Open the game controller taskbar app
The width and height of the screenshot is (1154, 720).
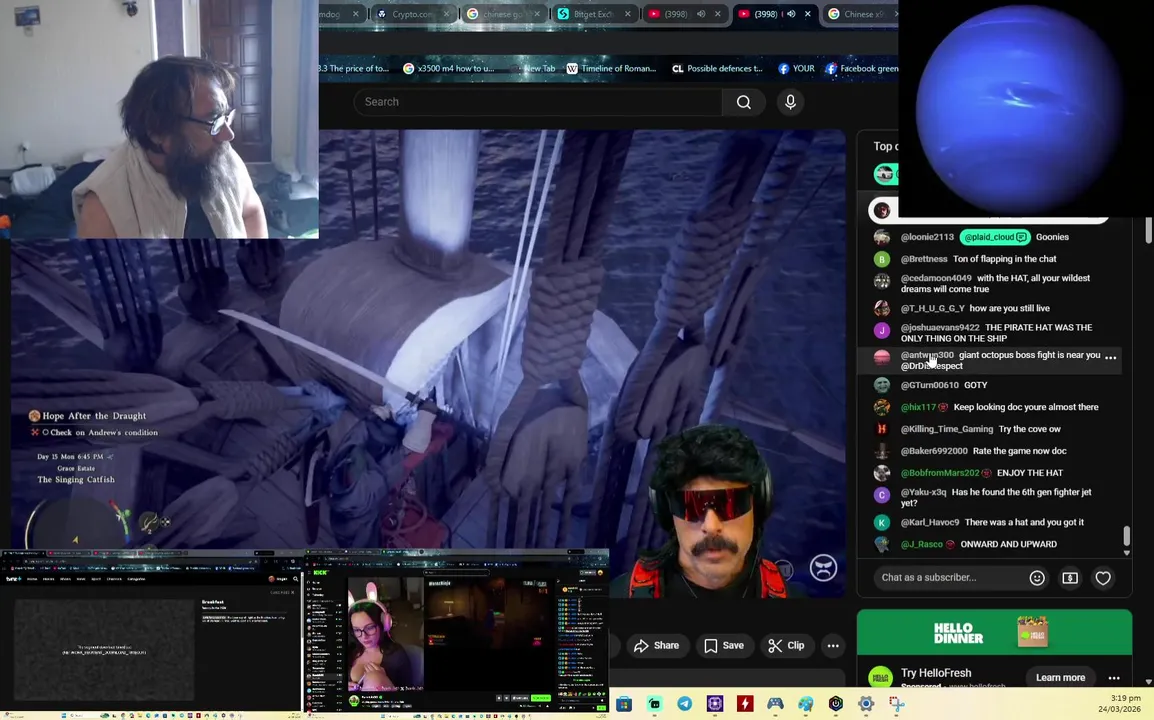tap(775, 704)
